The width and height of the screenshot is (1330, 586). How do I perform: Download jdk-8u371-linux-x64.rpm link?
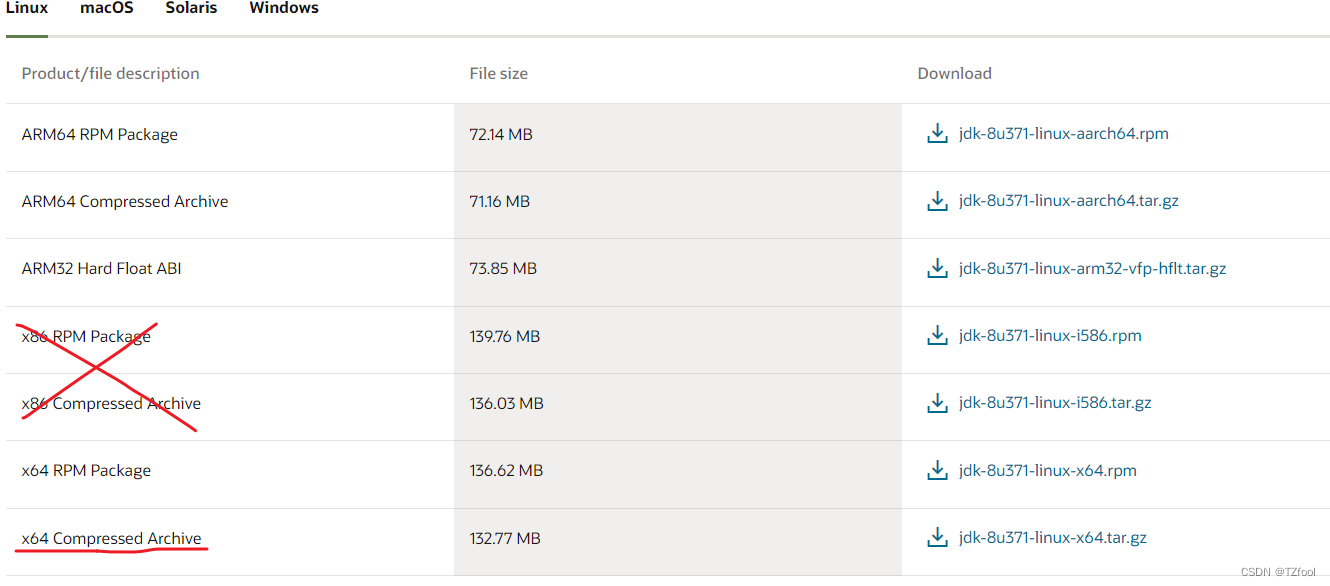tap(1048, 470)
